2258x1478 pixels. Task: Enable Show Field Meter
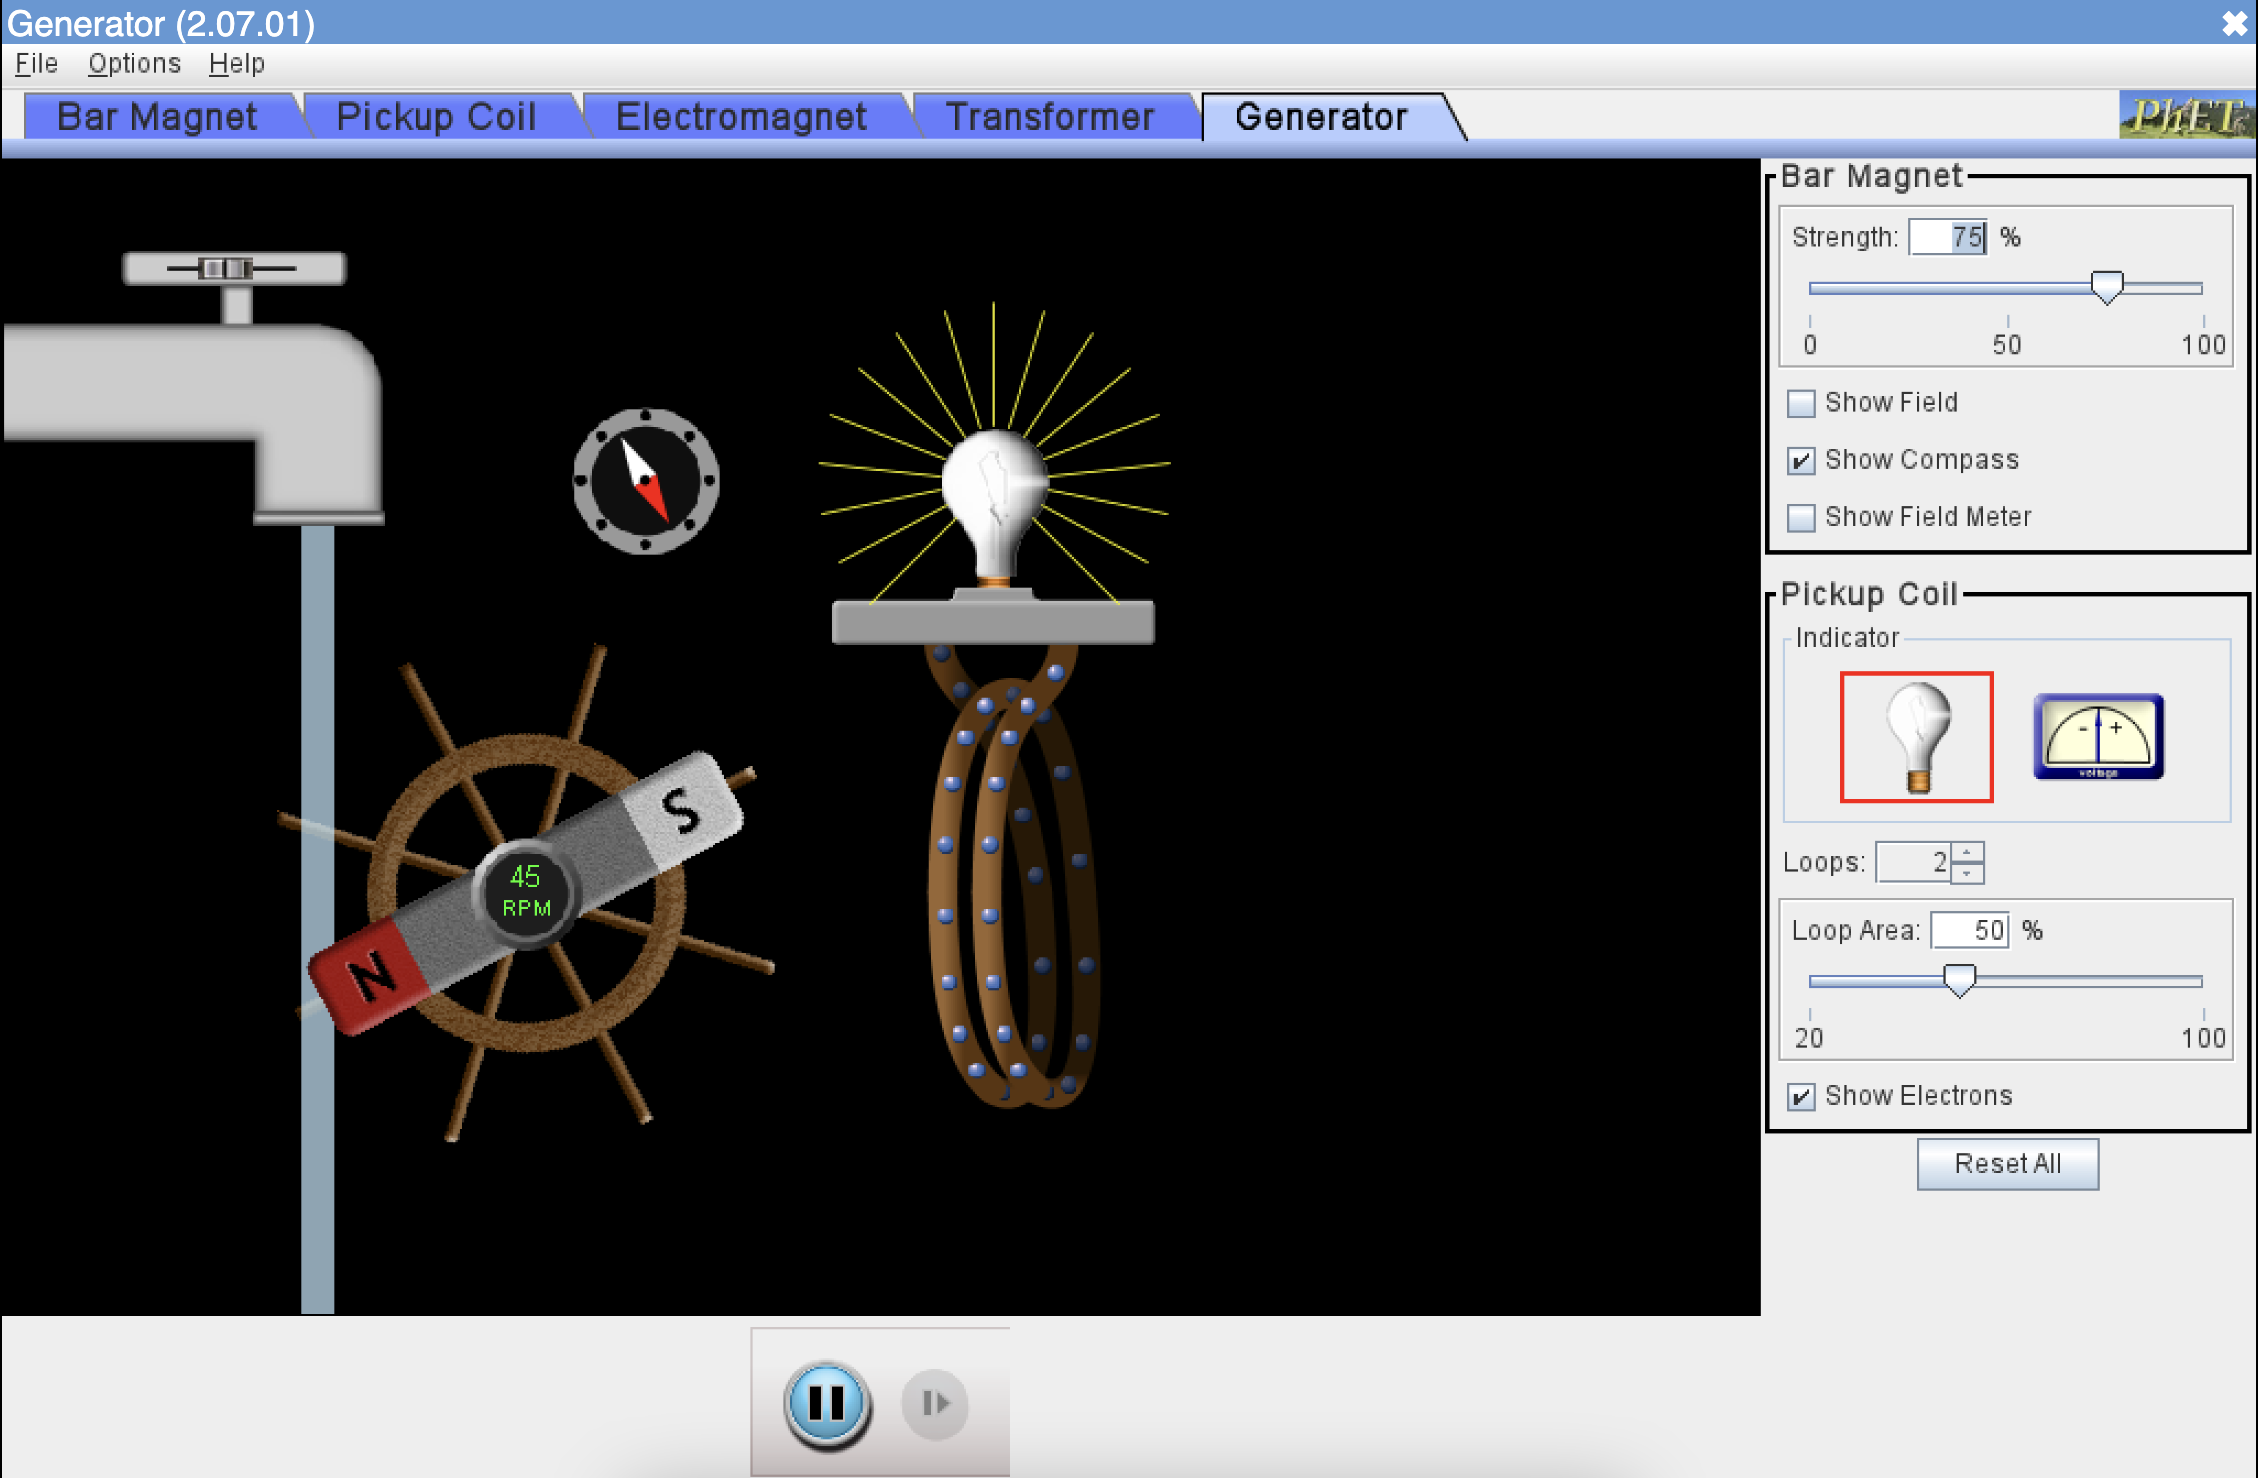click(x=1801, y=517)
